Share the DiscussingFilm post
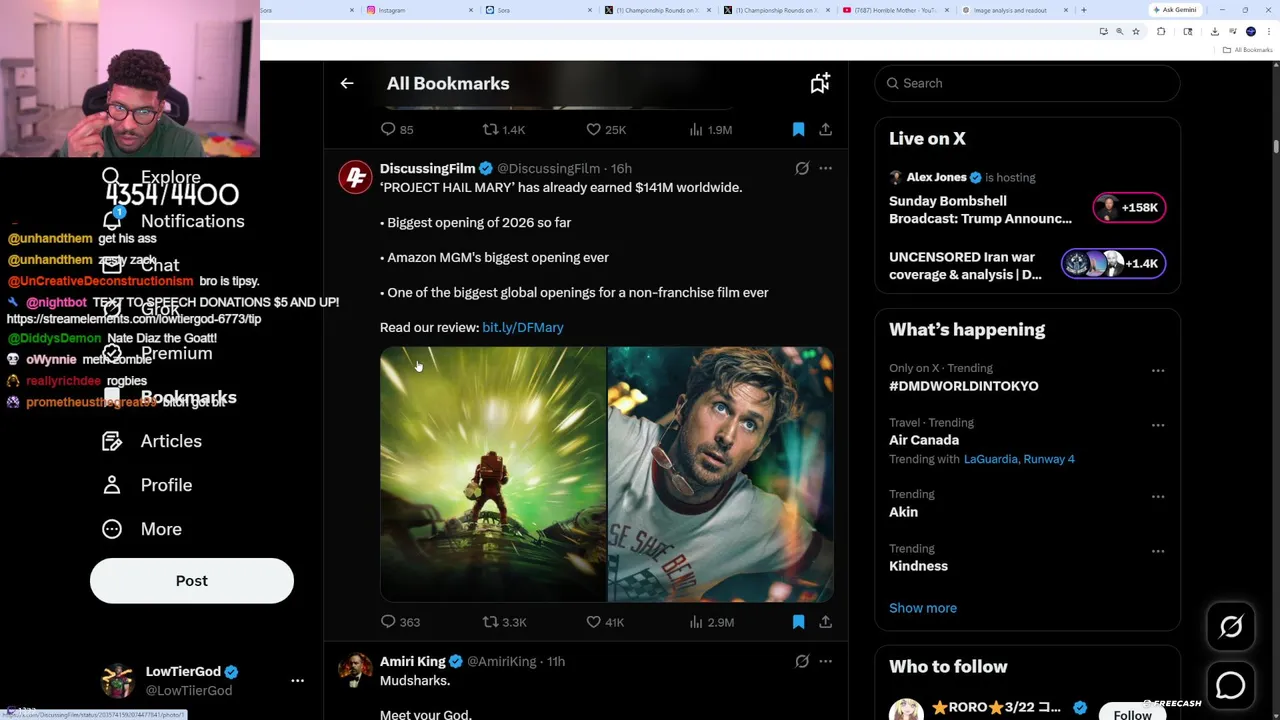 pos(825,622)
